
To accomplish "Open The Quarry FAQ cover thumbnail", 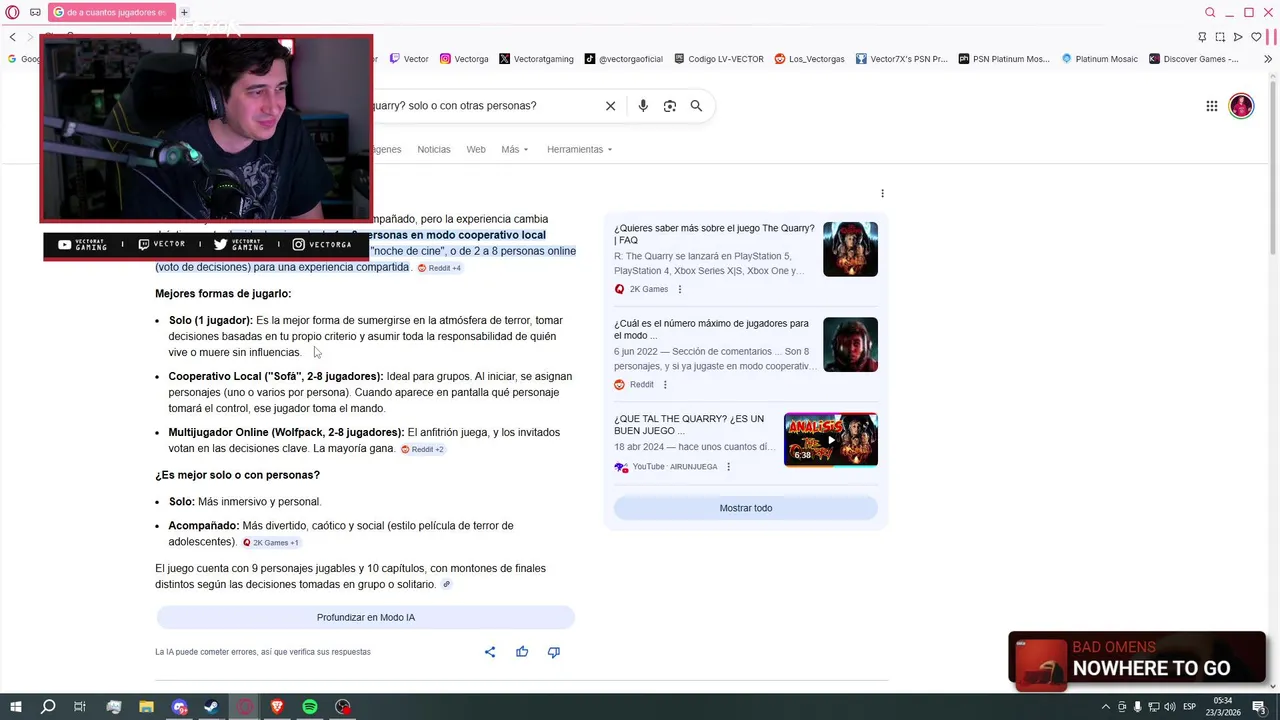I will point(850,249).
